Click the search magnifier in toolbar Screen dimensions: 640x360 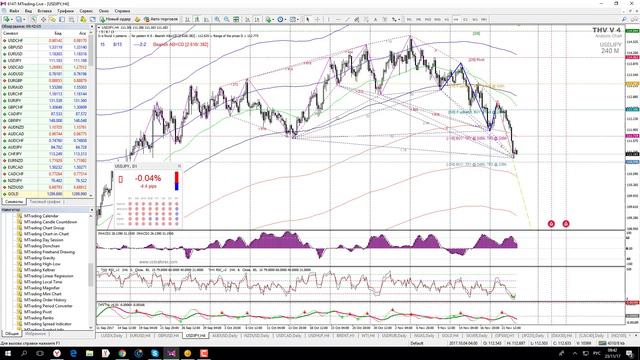(x=624, y=19)
